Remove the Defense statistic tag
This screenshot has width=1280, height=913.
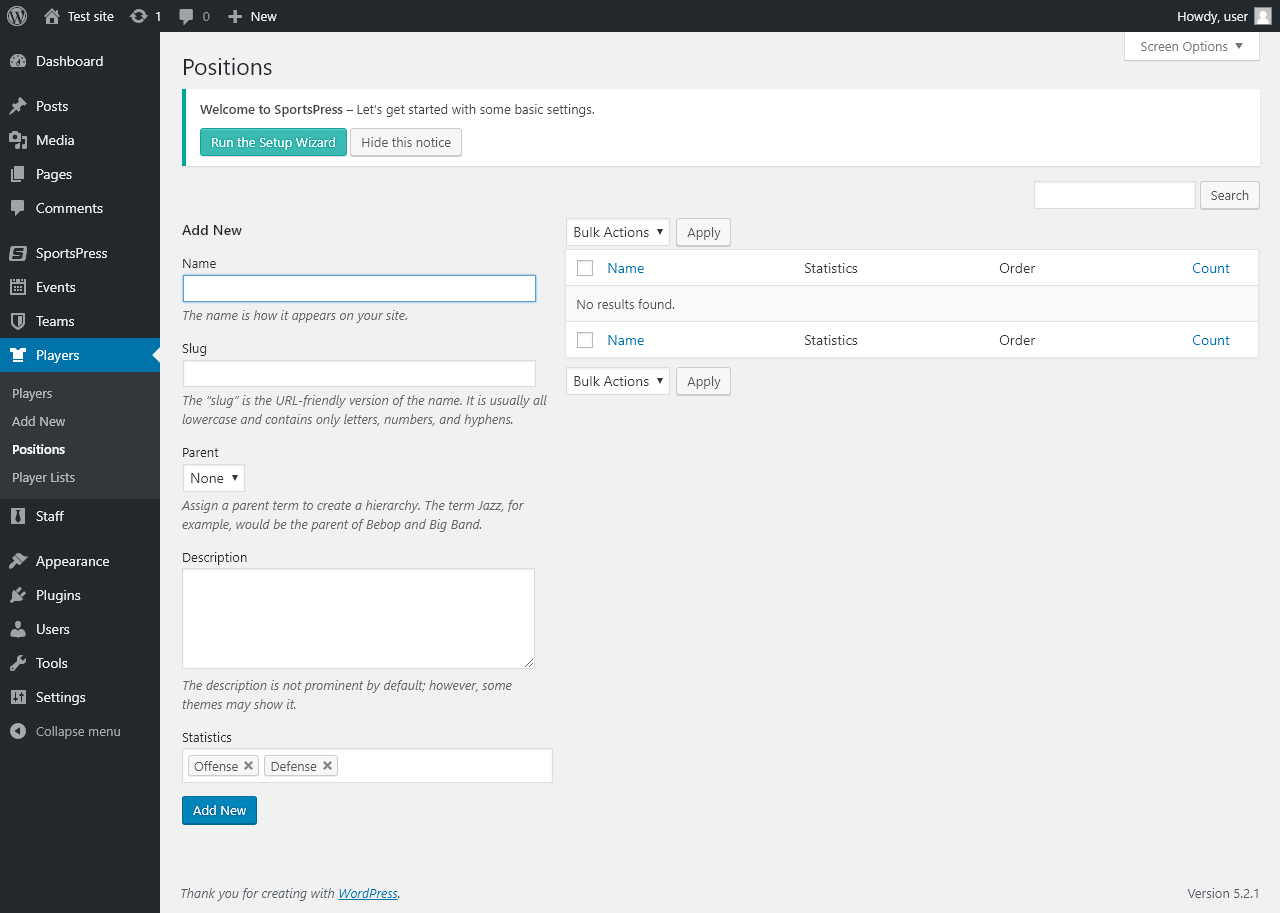coord(327,766)
